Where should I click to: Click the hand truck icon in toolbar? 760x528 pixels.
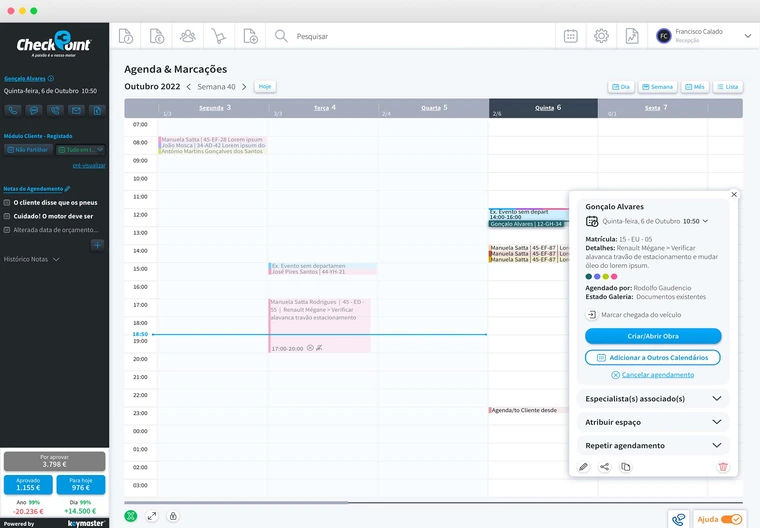click(x=218, y=36)
